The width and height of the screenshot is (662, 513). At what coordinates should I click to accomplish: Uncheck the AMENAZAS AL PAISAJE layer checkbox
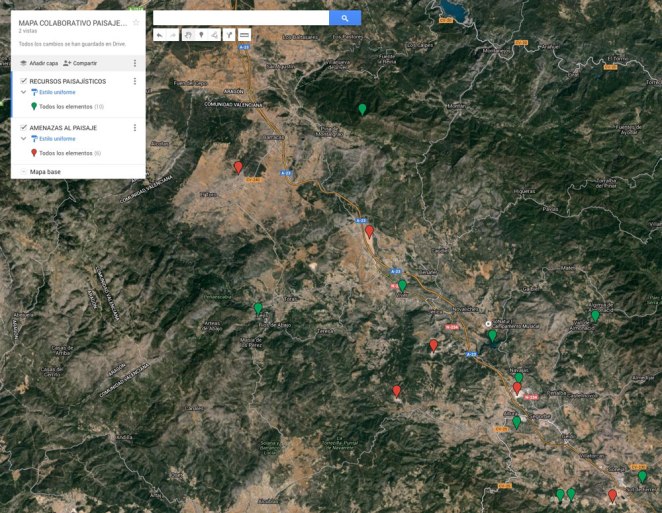(x=23, y=128)
